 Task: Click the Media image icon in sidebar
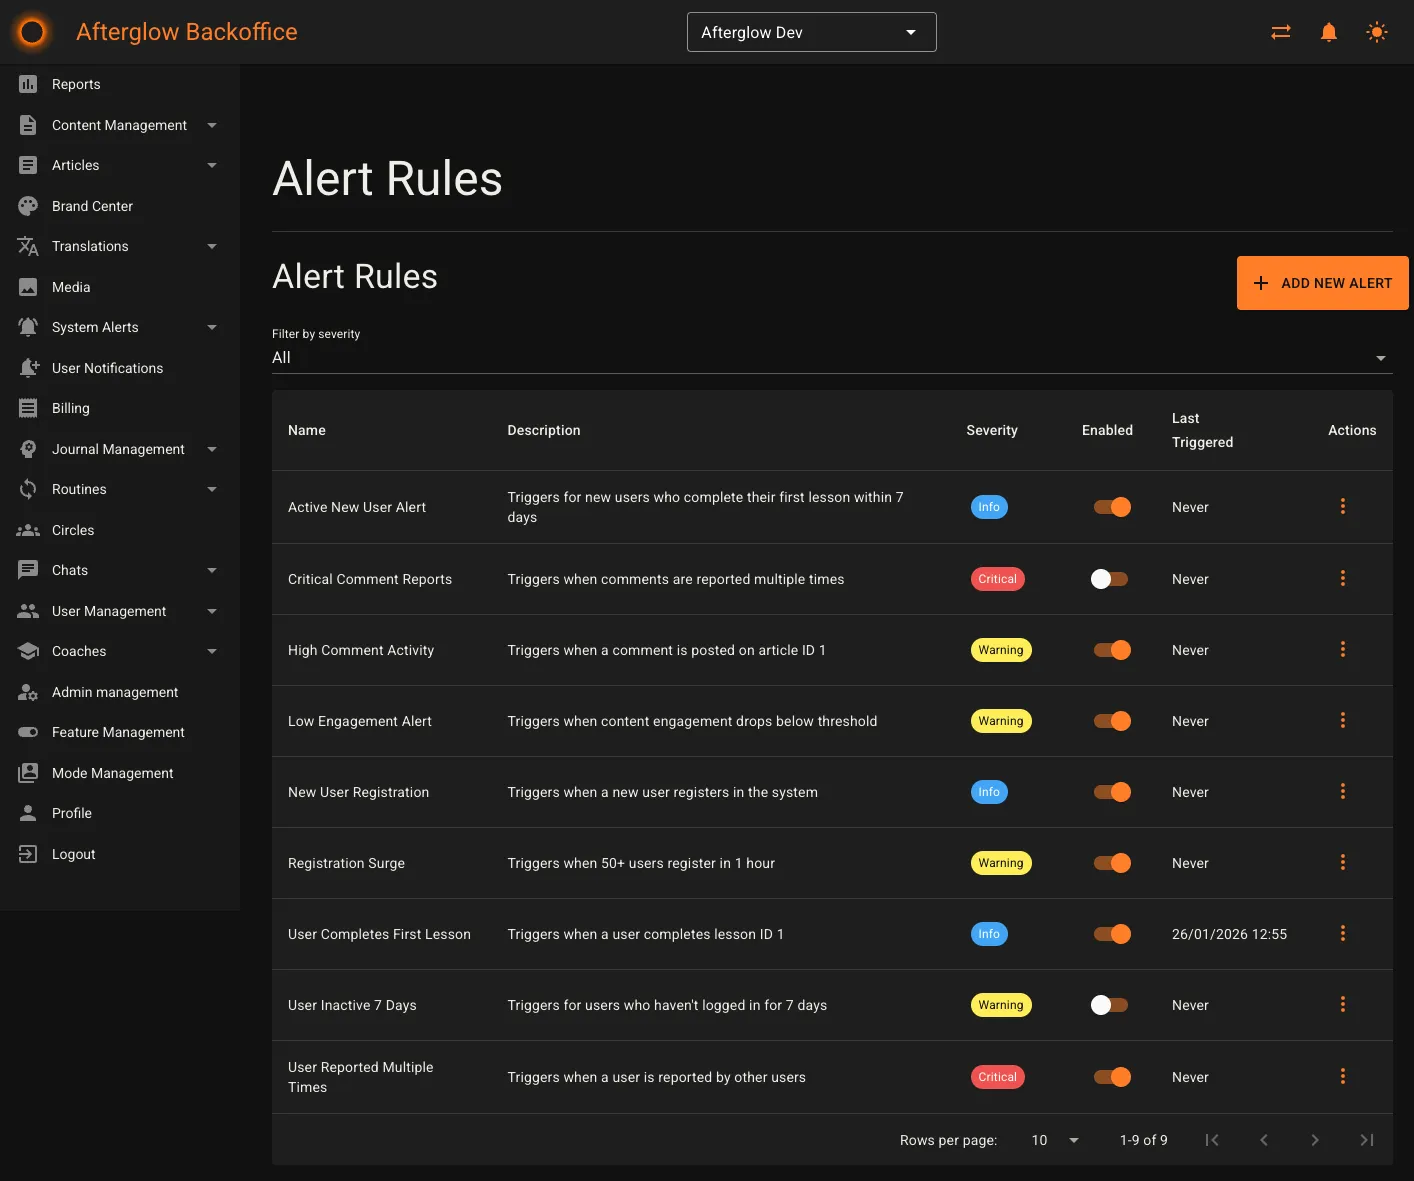(x=28, y=287)
